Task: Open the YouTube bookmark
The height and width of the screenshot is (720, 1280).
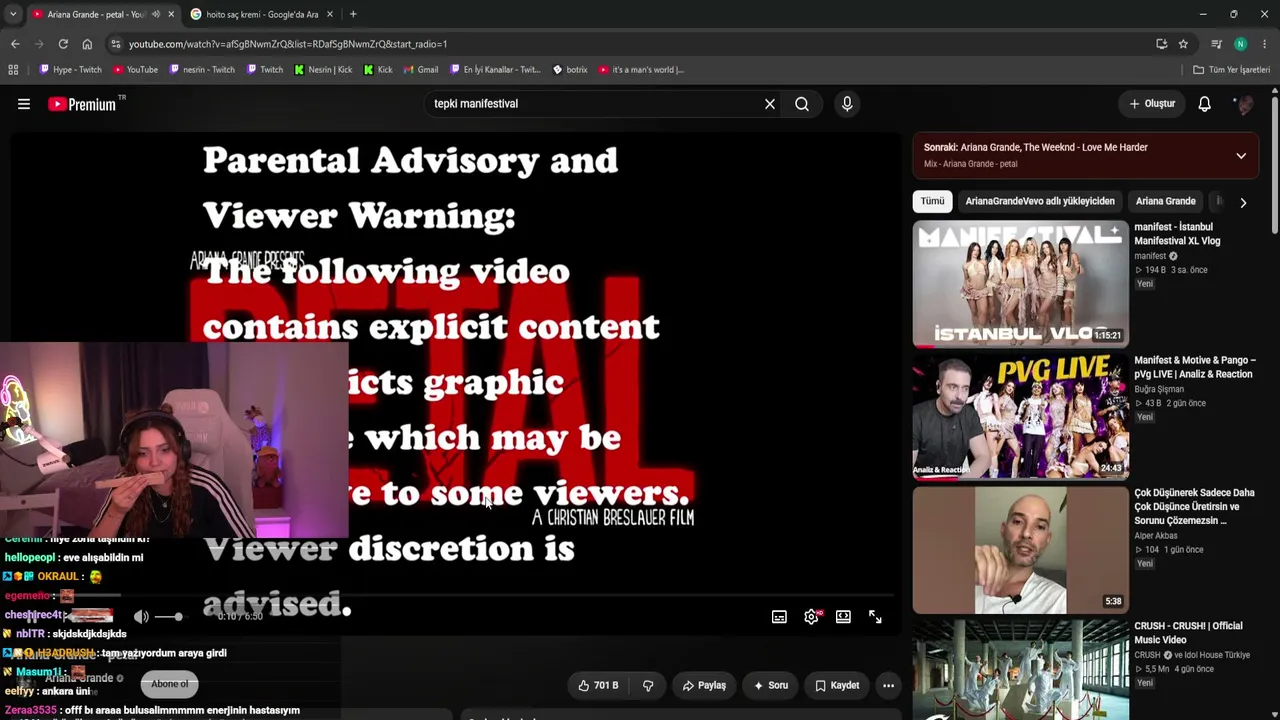Action: (135, 70)
